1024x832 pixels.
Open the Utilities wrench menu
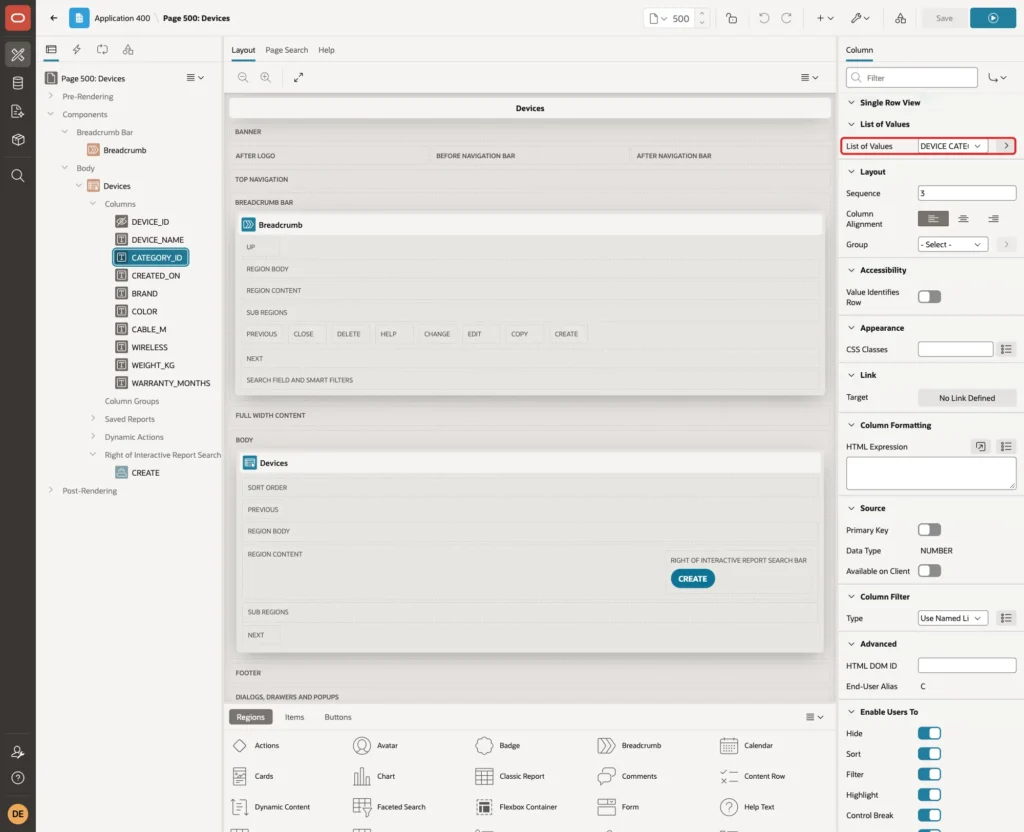tap(859, 18)
